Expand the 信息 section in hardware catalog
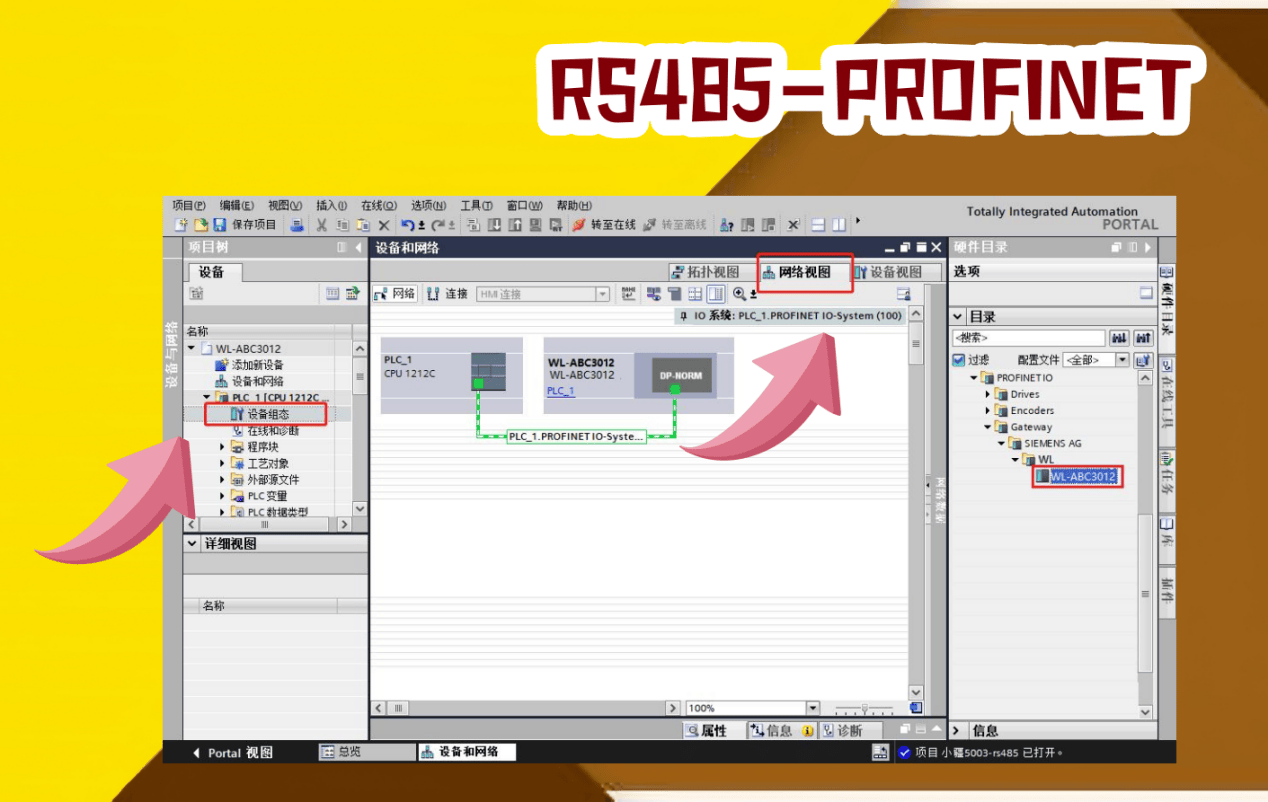1268x802 pixels. click(x=957, y=731)
